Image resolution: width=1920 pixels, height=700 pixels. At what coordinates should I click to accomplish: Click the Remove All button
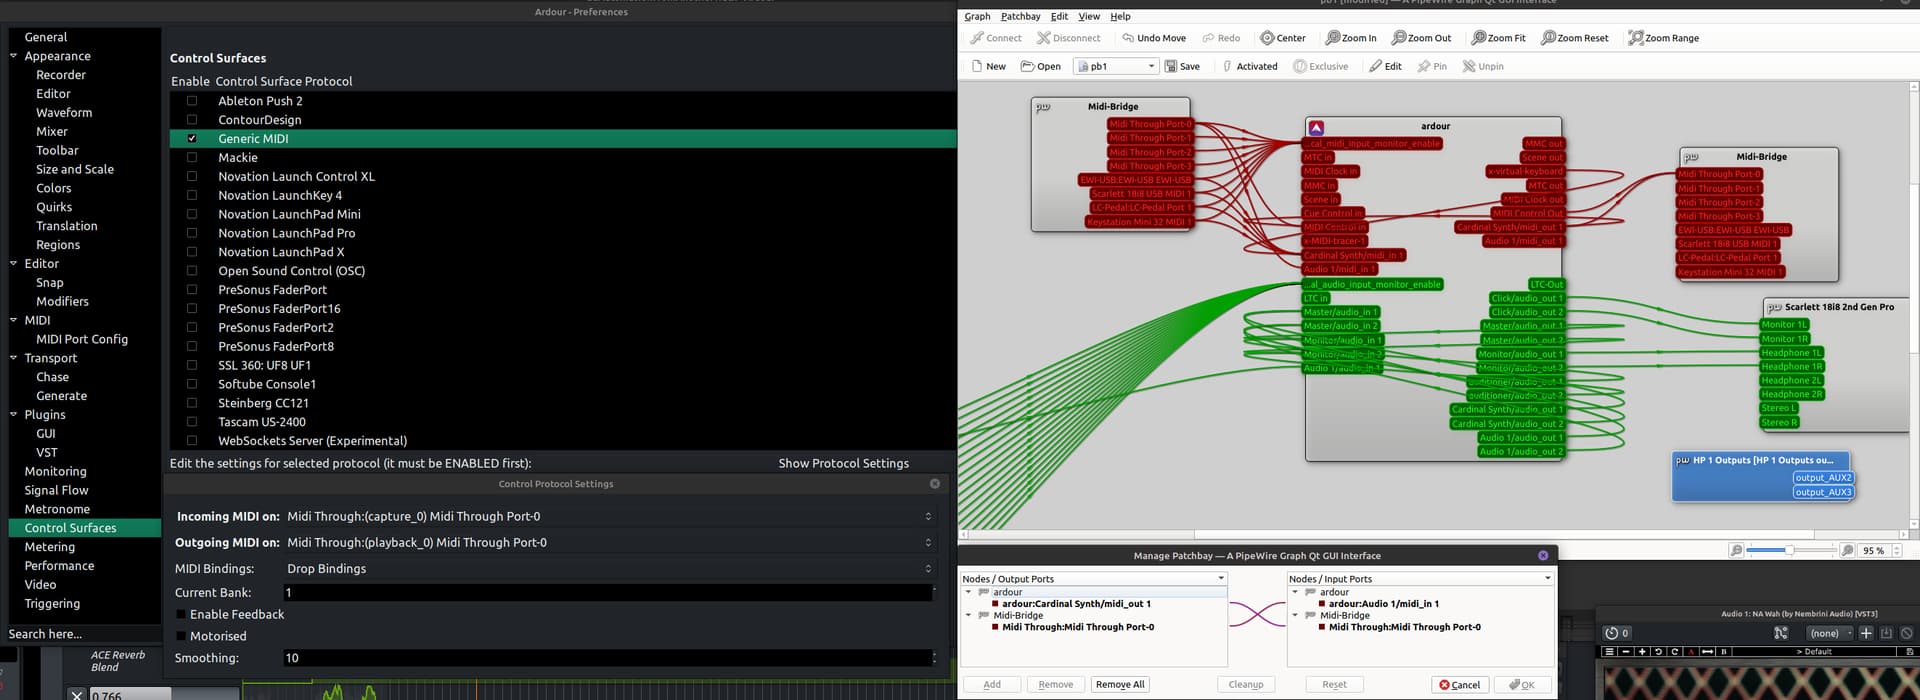[x=1120, y=685]
